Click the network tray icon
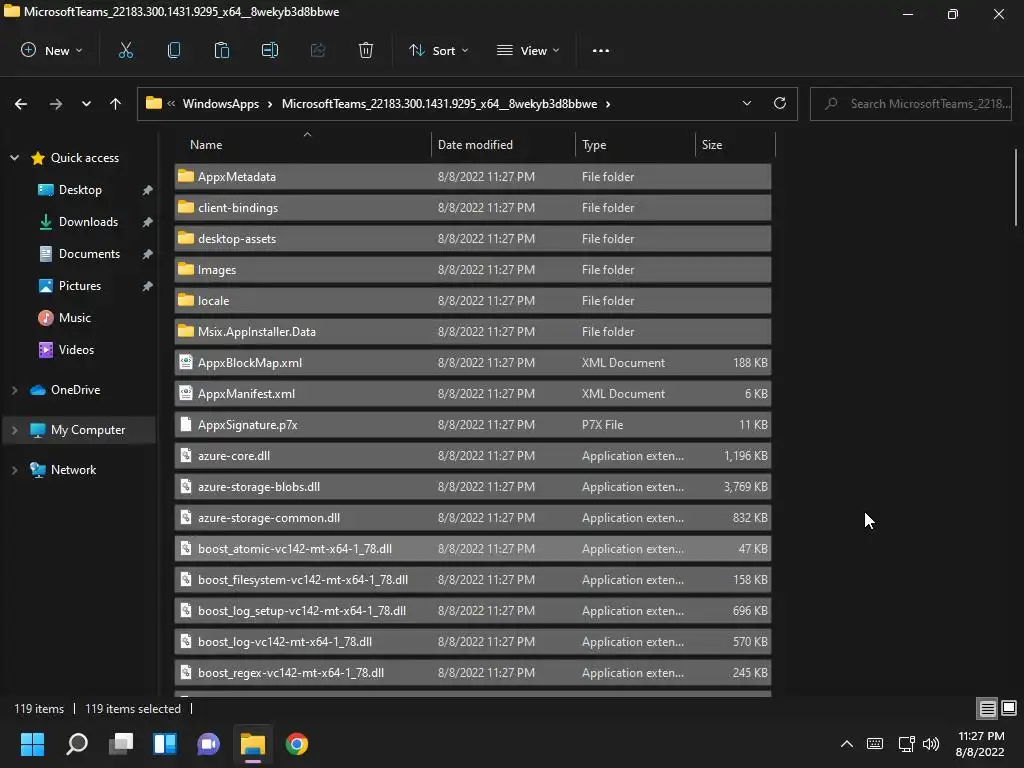The image size is (1024, 768). pyautogui.click(x=906, y=744)
